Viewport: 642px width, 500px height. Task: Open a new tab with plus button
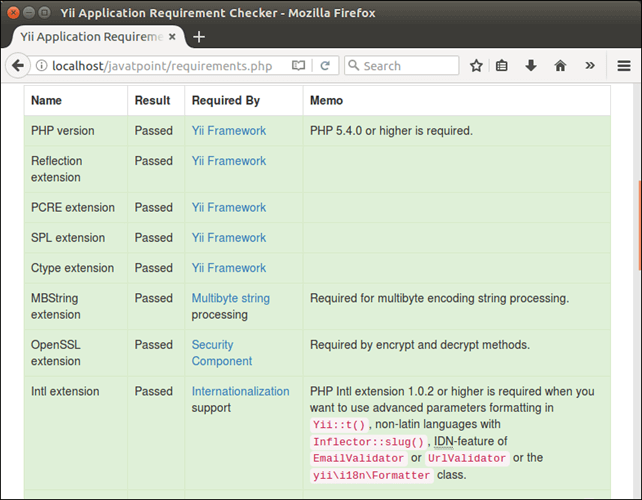tap(199, 37)
